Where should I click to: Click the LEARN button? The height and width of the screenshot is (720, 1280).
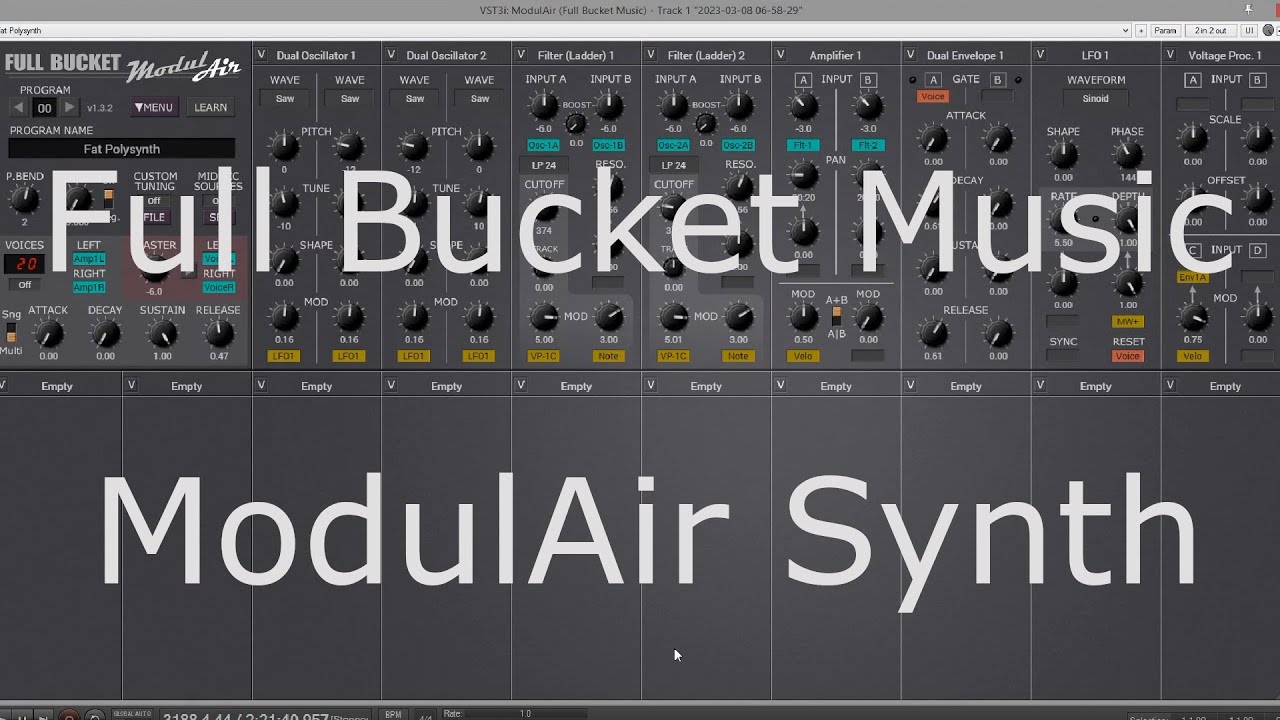210,107
